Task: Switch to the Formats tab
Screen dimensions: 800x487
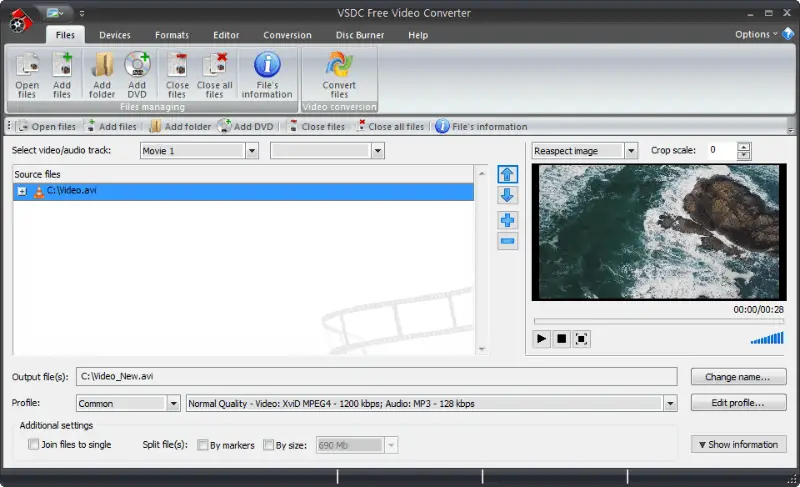Action: click(172, 35)
